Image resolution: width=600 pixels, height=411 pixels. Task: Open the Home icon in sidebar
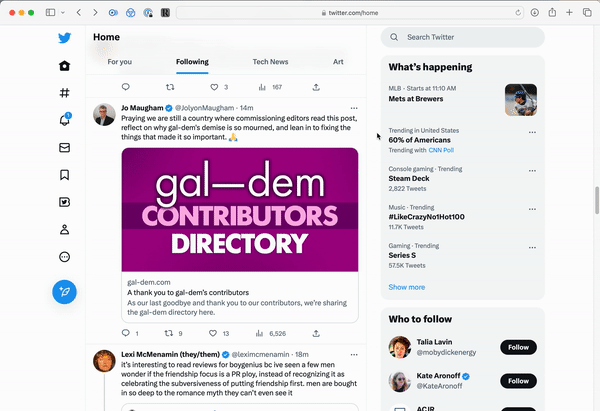(x=64, y=66)
